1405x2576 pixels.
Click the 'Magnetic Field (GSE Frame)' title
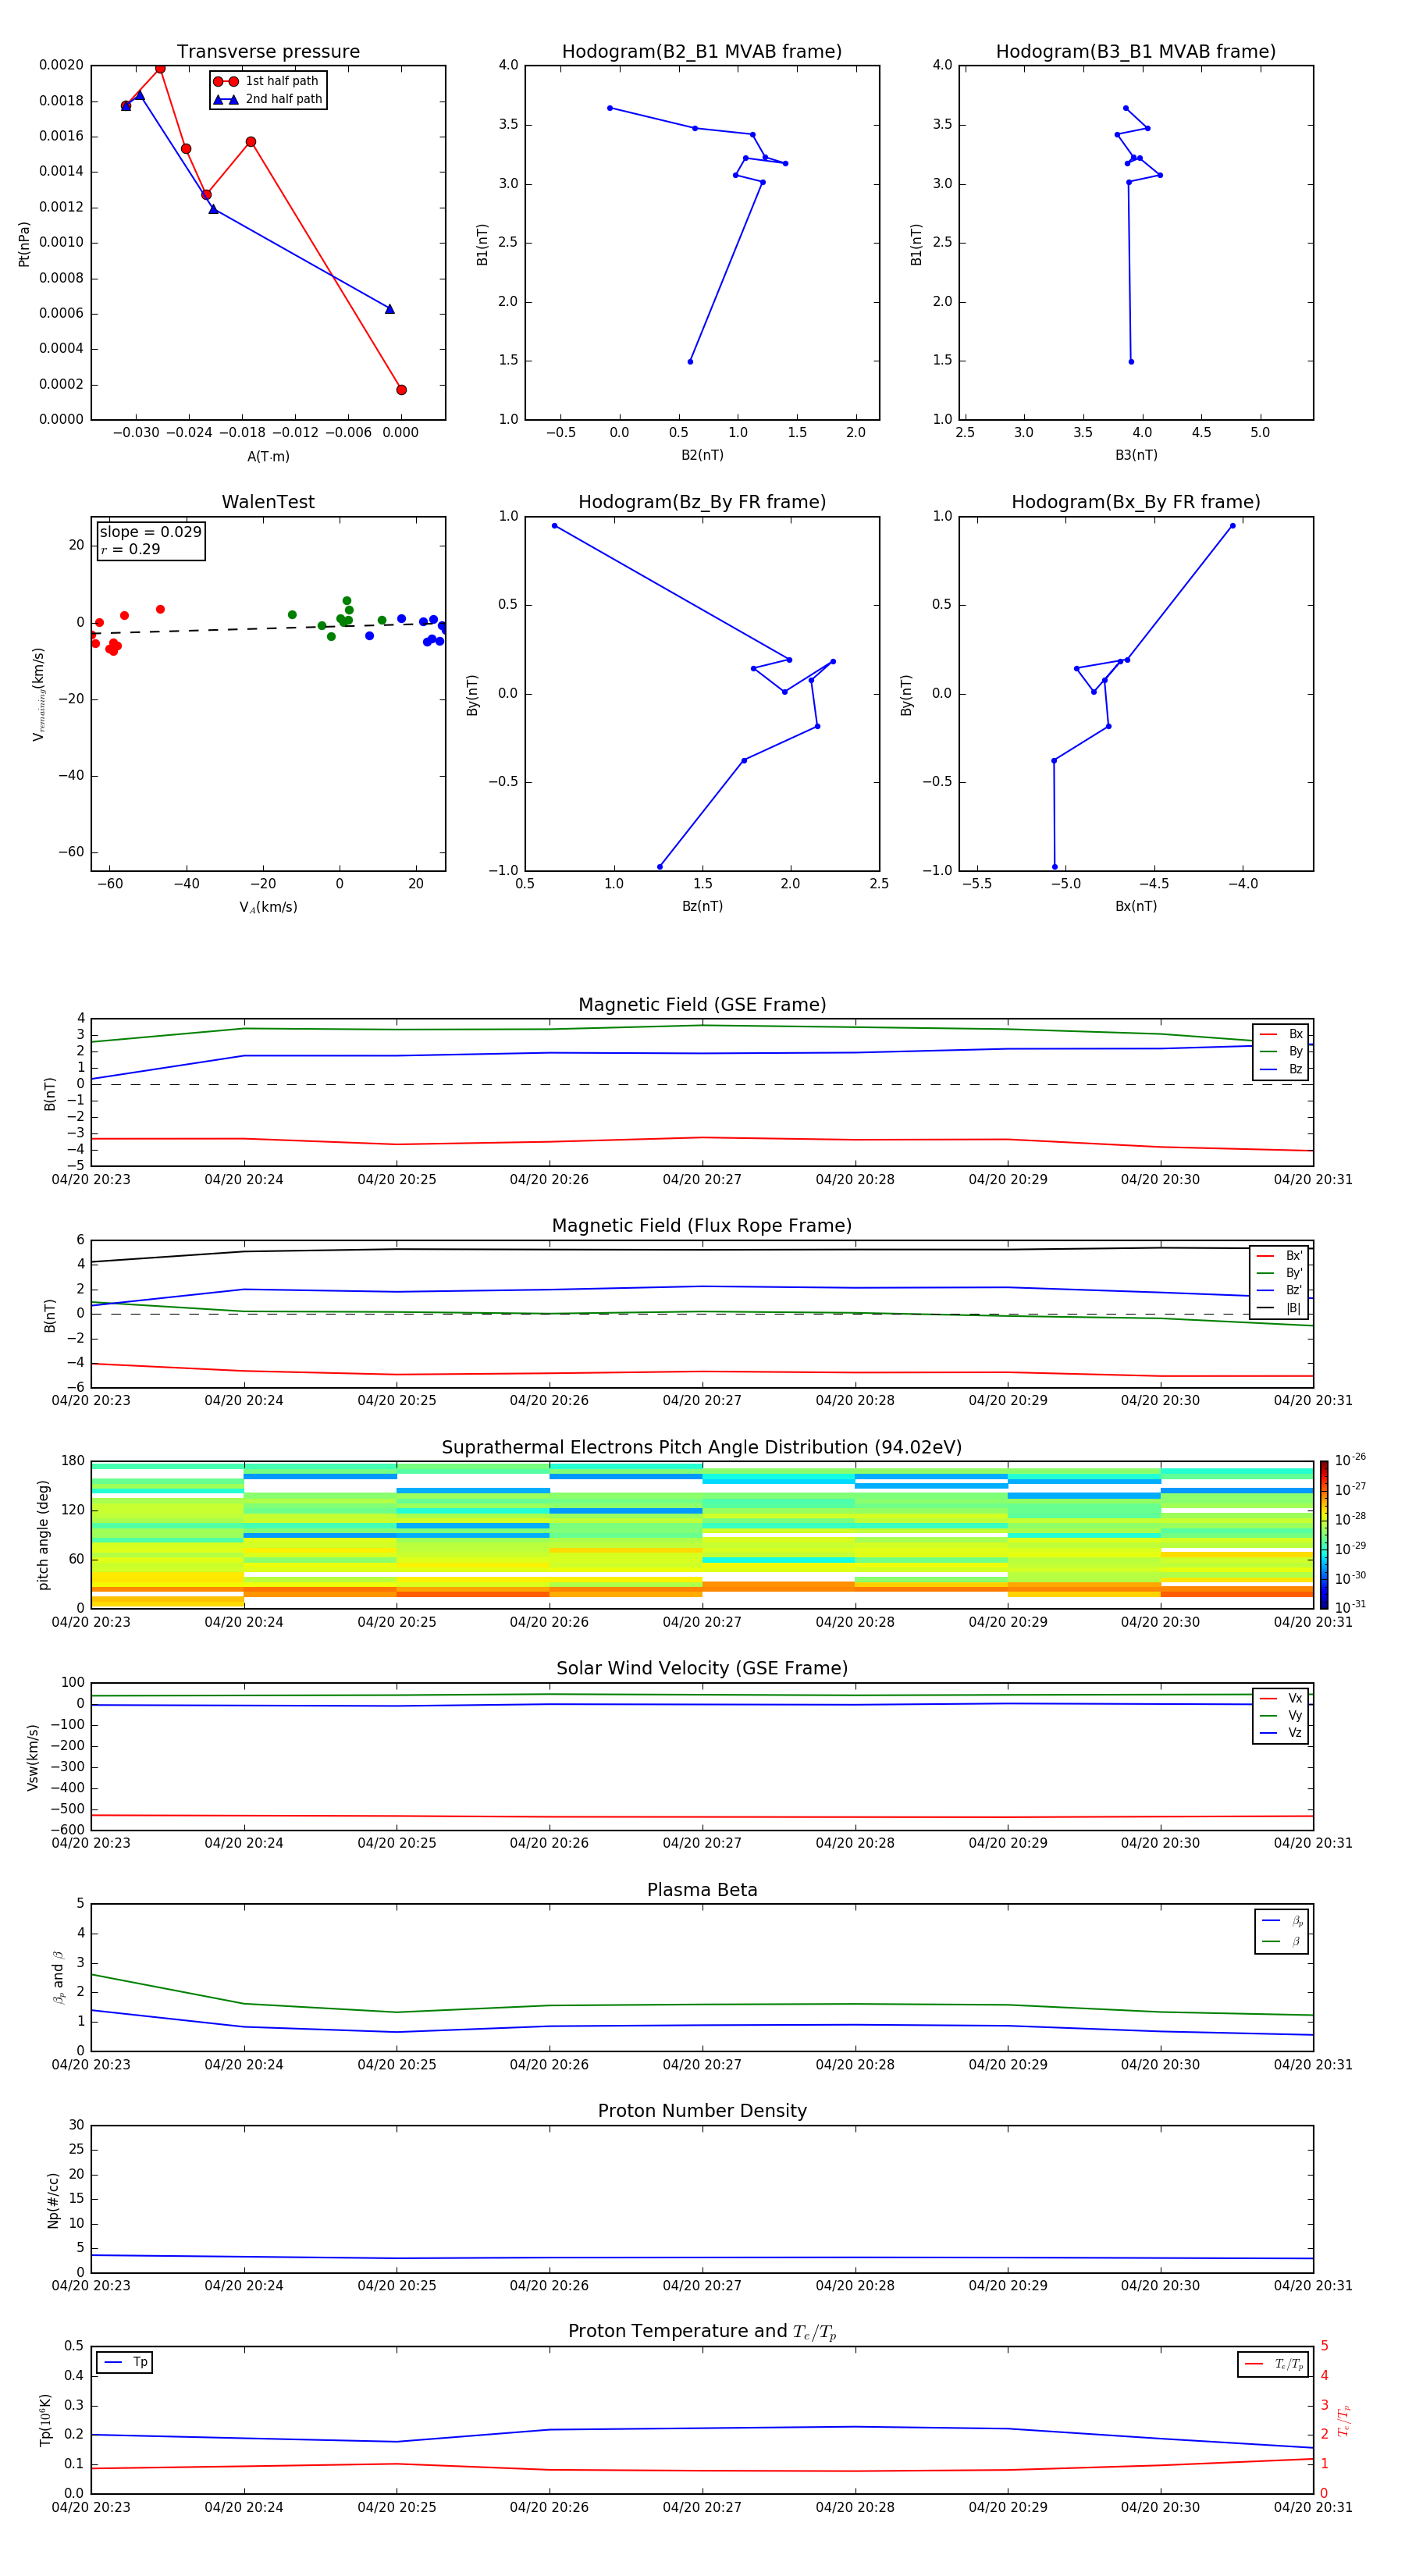tap(702, 1005)
